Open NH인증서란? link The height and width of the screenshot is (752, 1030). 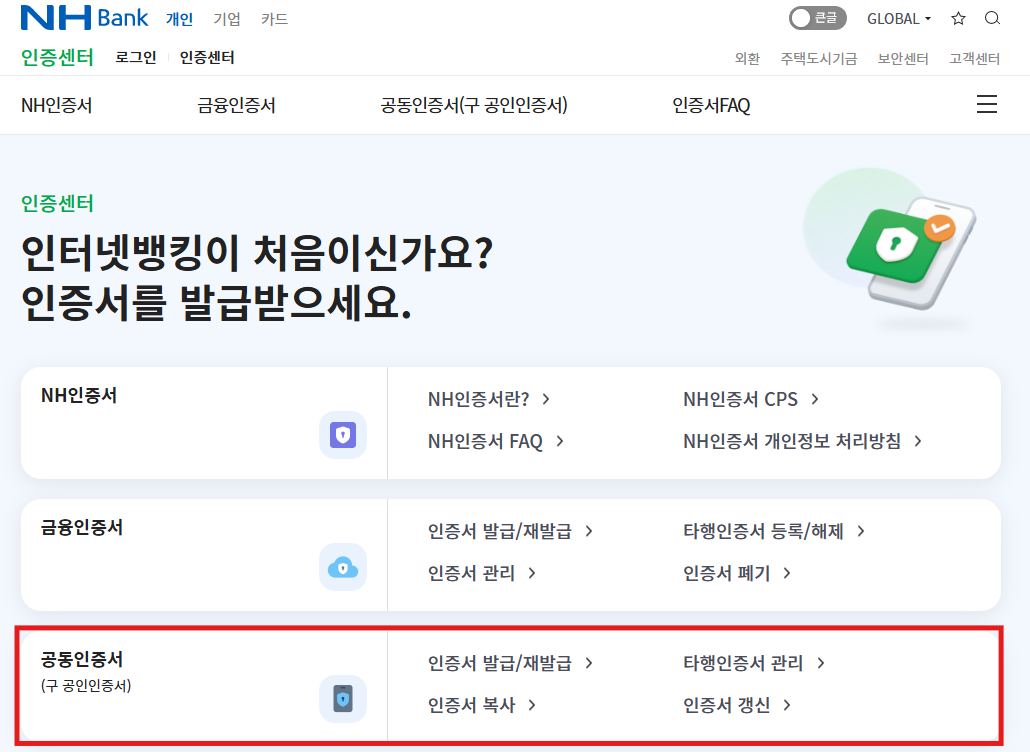[489, 399]
